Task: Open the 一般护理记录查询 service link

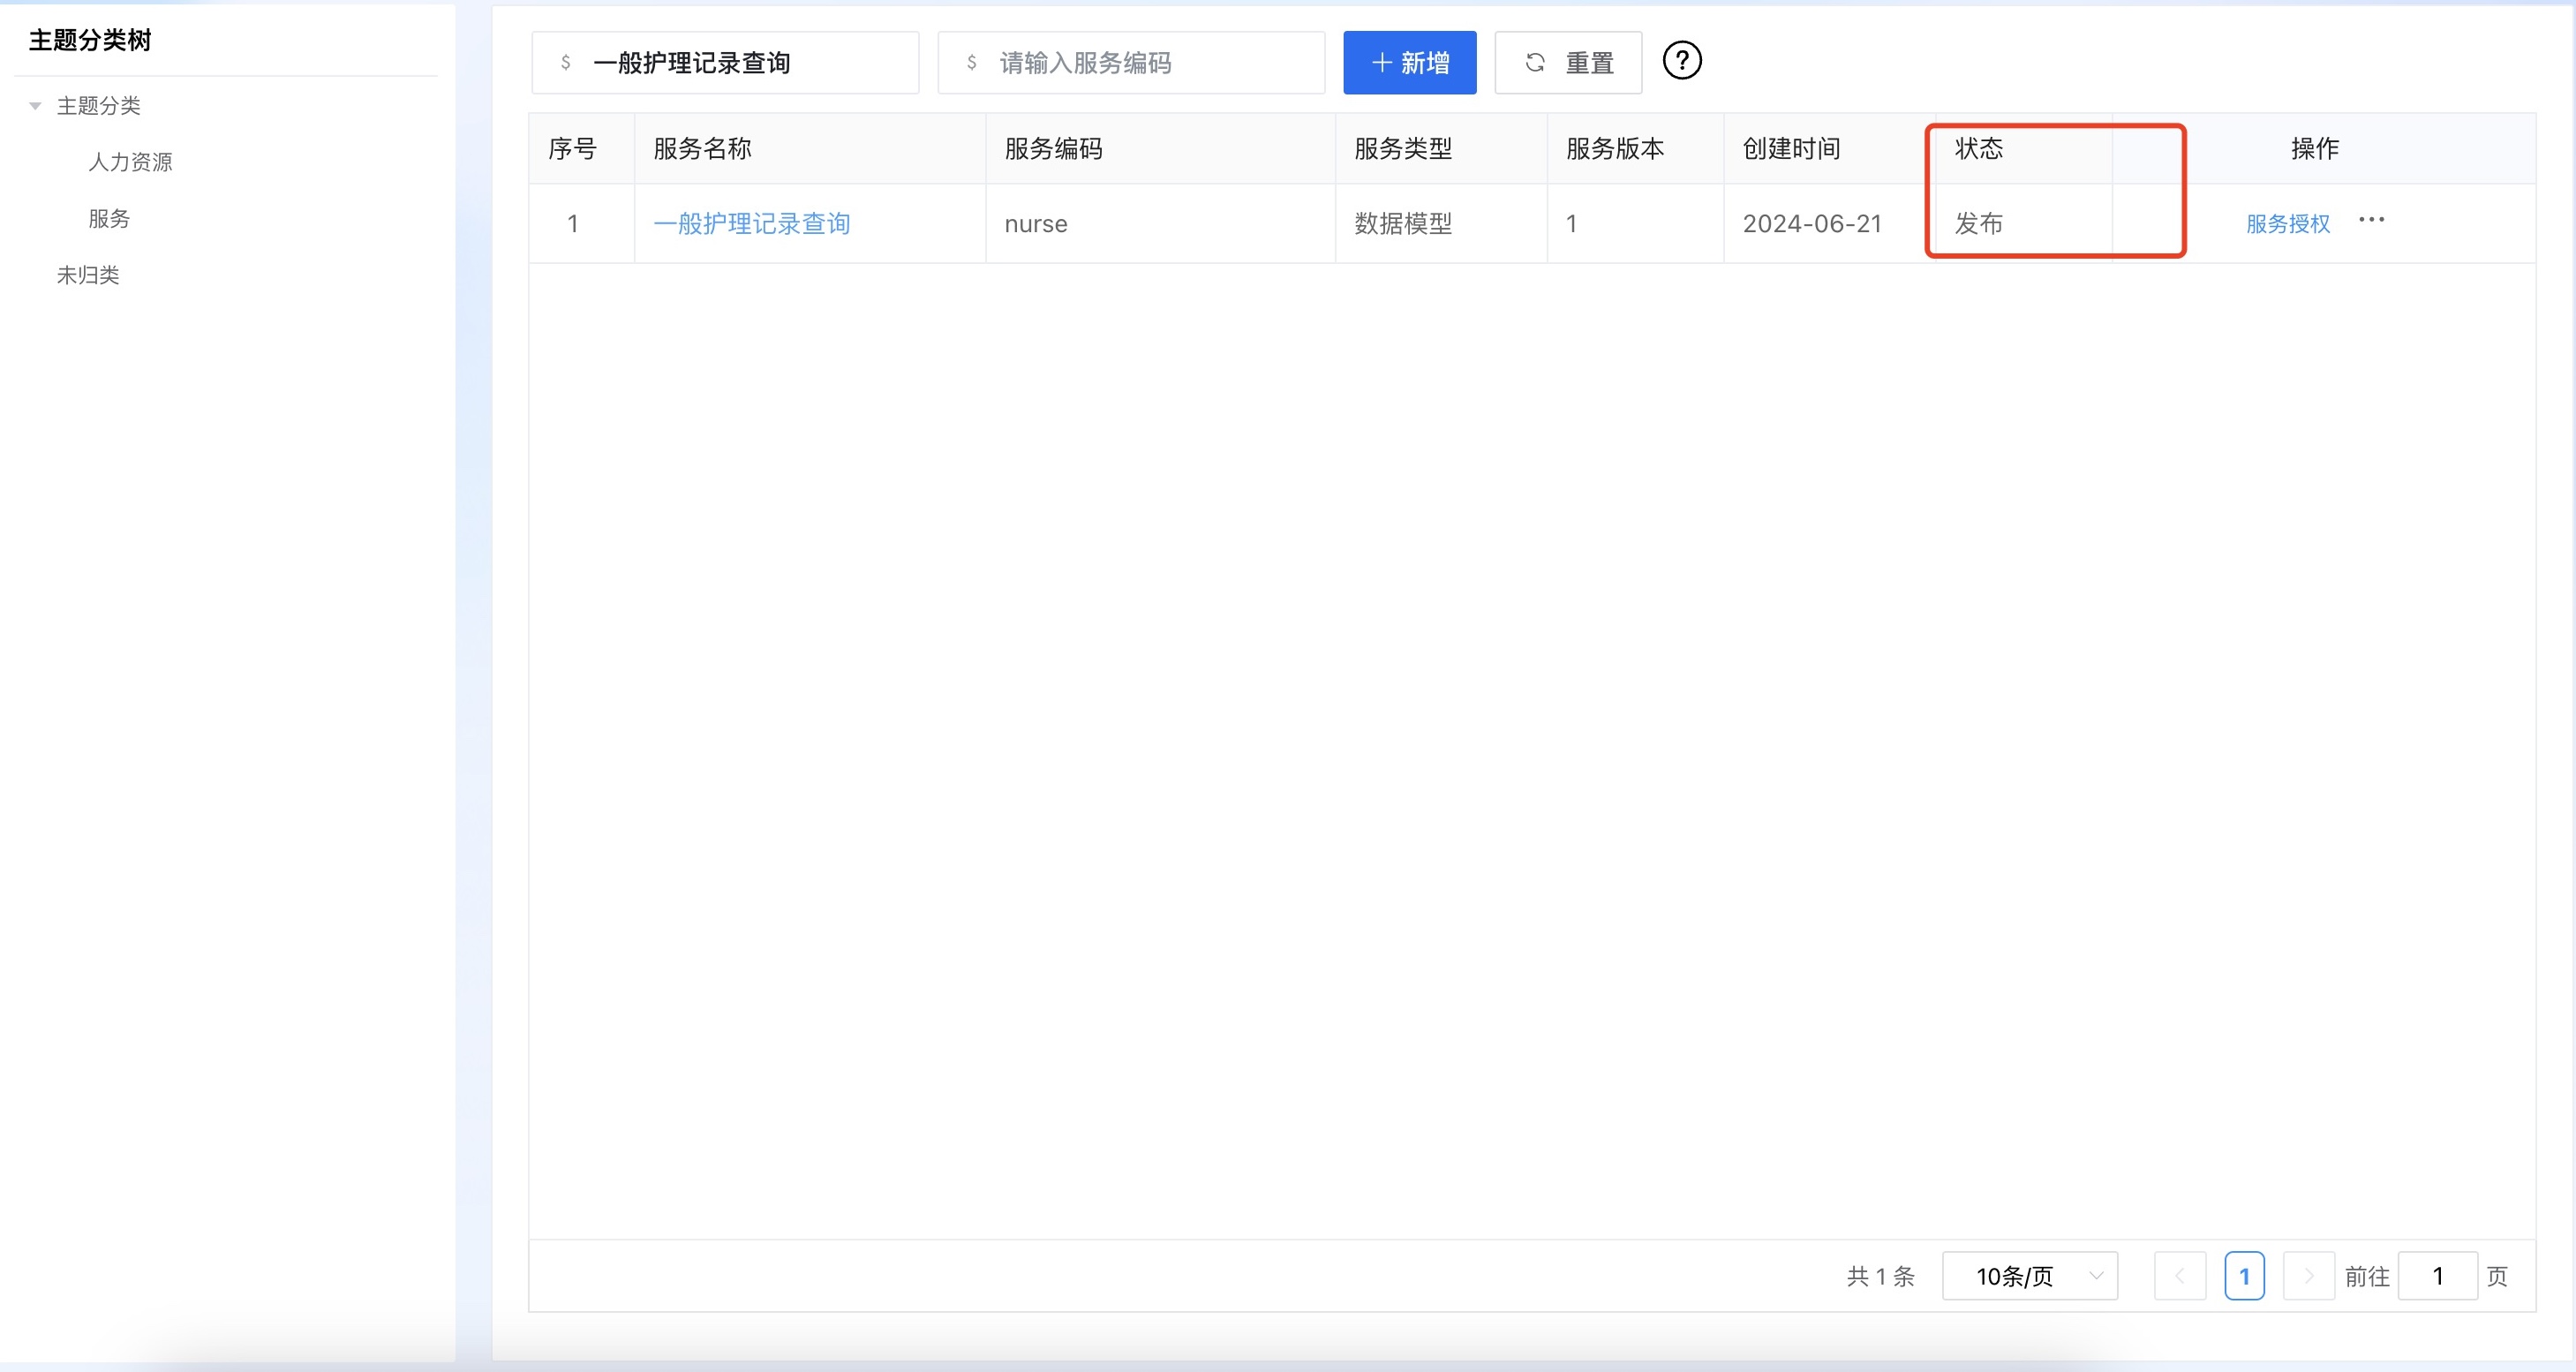Action: point(751,224)
